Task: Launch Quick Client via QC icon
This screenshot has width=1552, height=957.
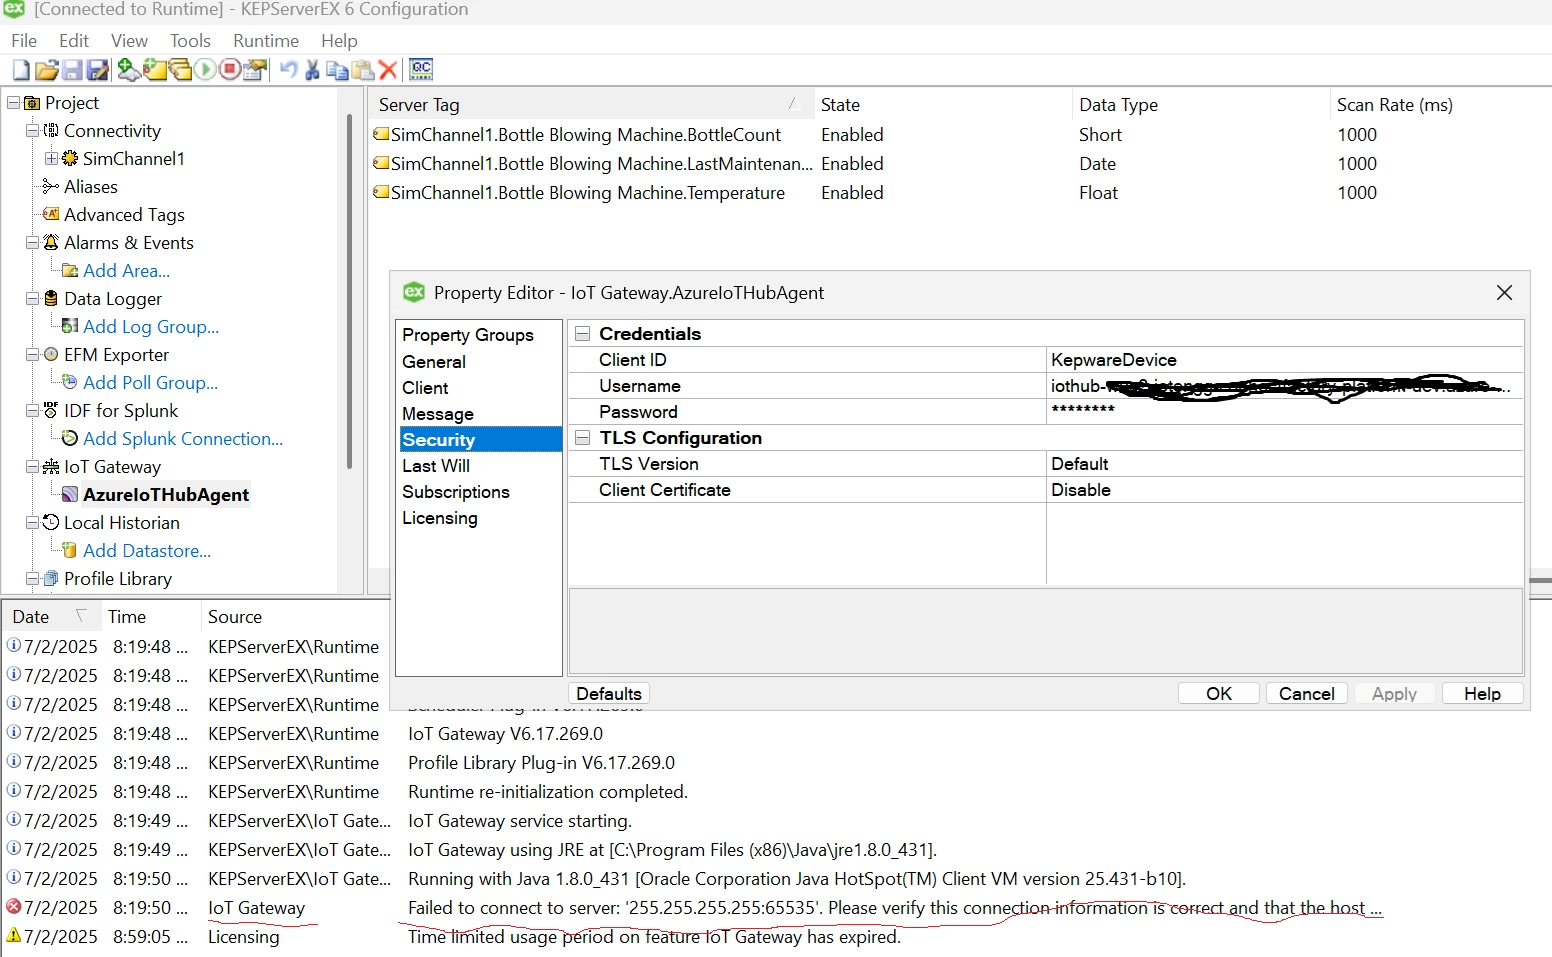Action: click(421, 69)
